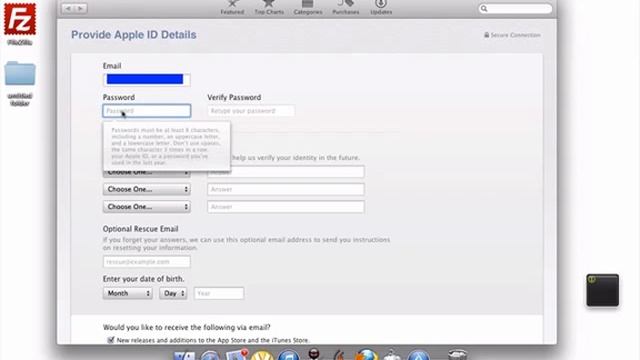Click the Optional Rescue Email label
This screenshot has width=640, height=360.
(140, 229)
